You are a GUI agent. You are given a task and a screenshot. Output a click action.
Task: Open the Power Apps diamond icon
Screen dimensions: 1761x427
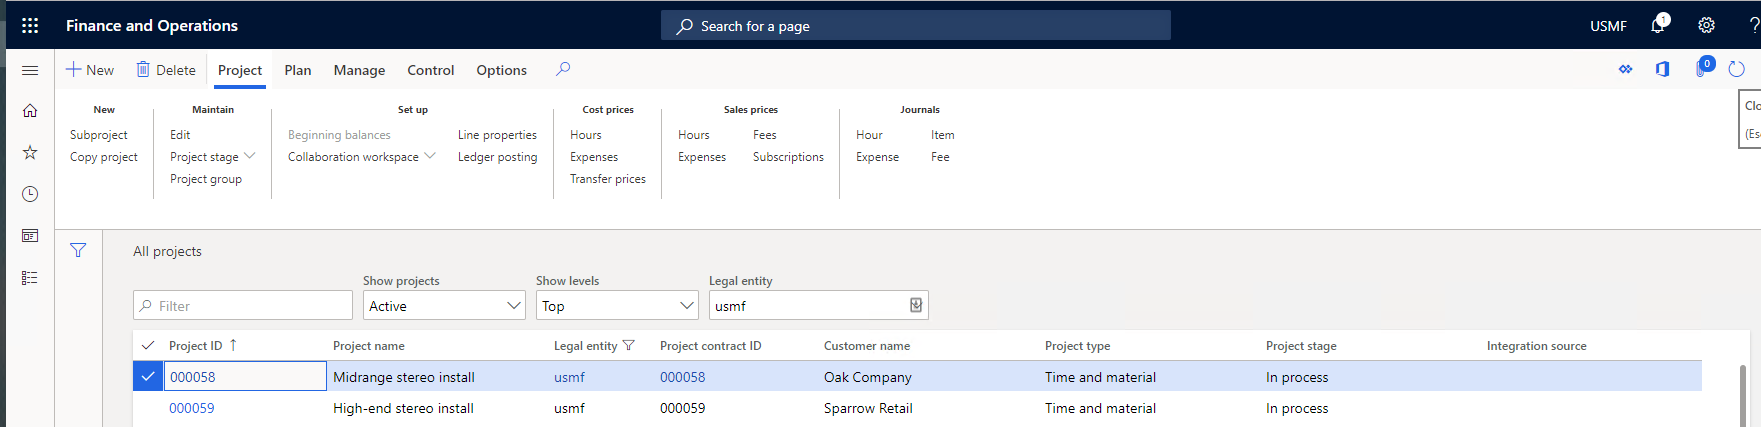pos(1625,69)
